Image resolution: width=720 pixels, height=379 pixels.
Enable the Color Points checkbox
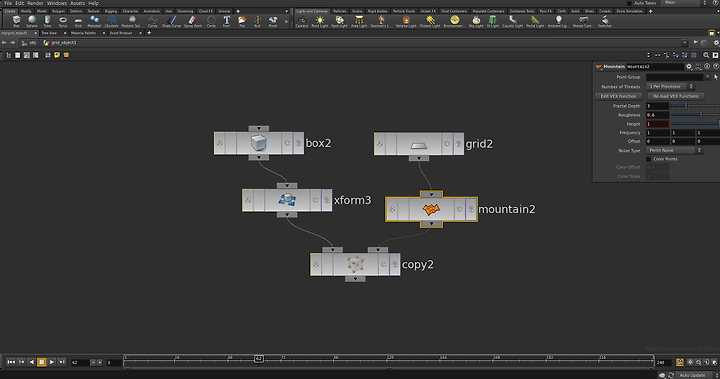point(648,159)
